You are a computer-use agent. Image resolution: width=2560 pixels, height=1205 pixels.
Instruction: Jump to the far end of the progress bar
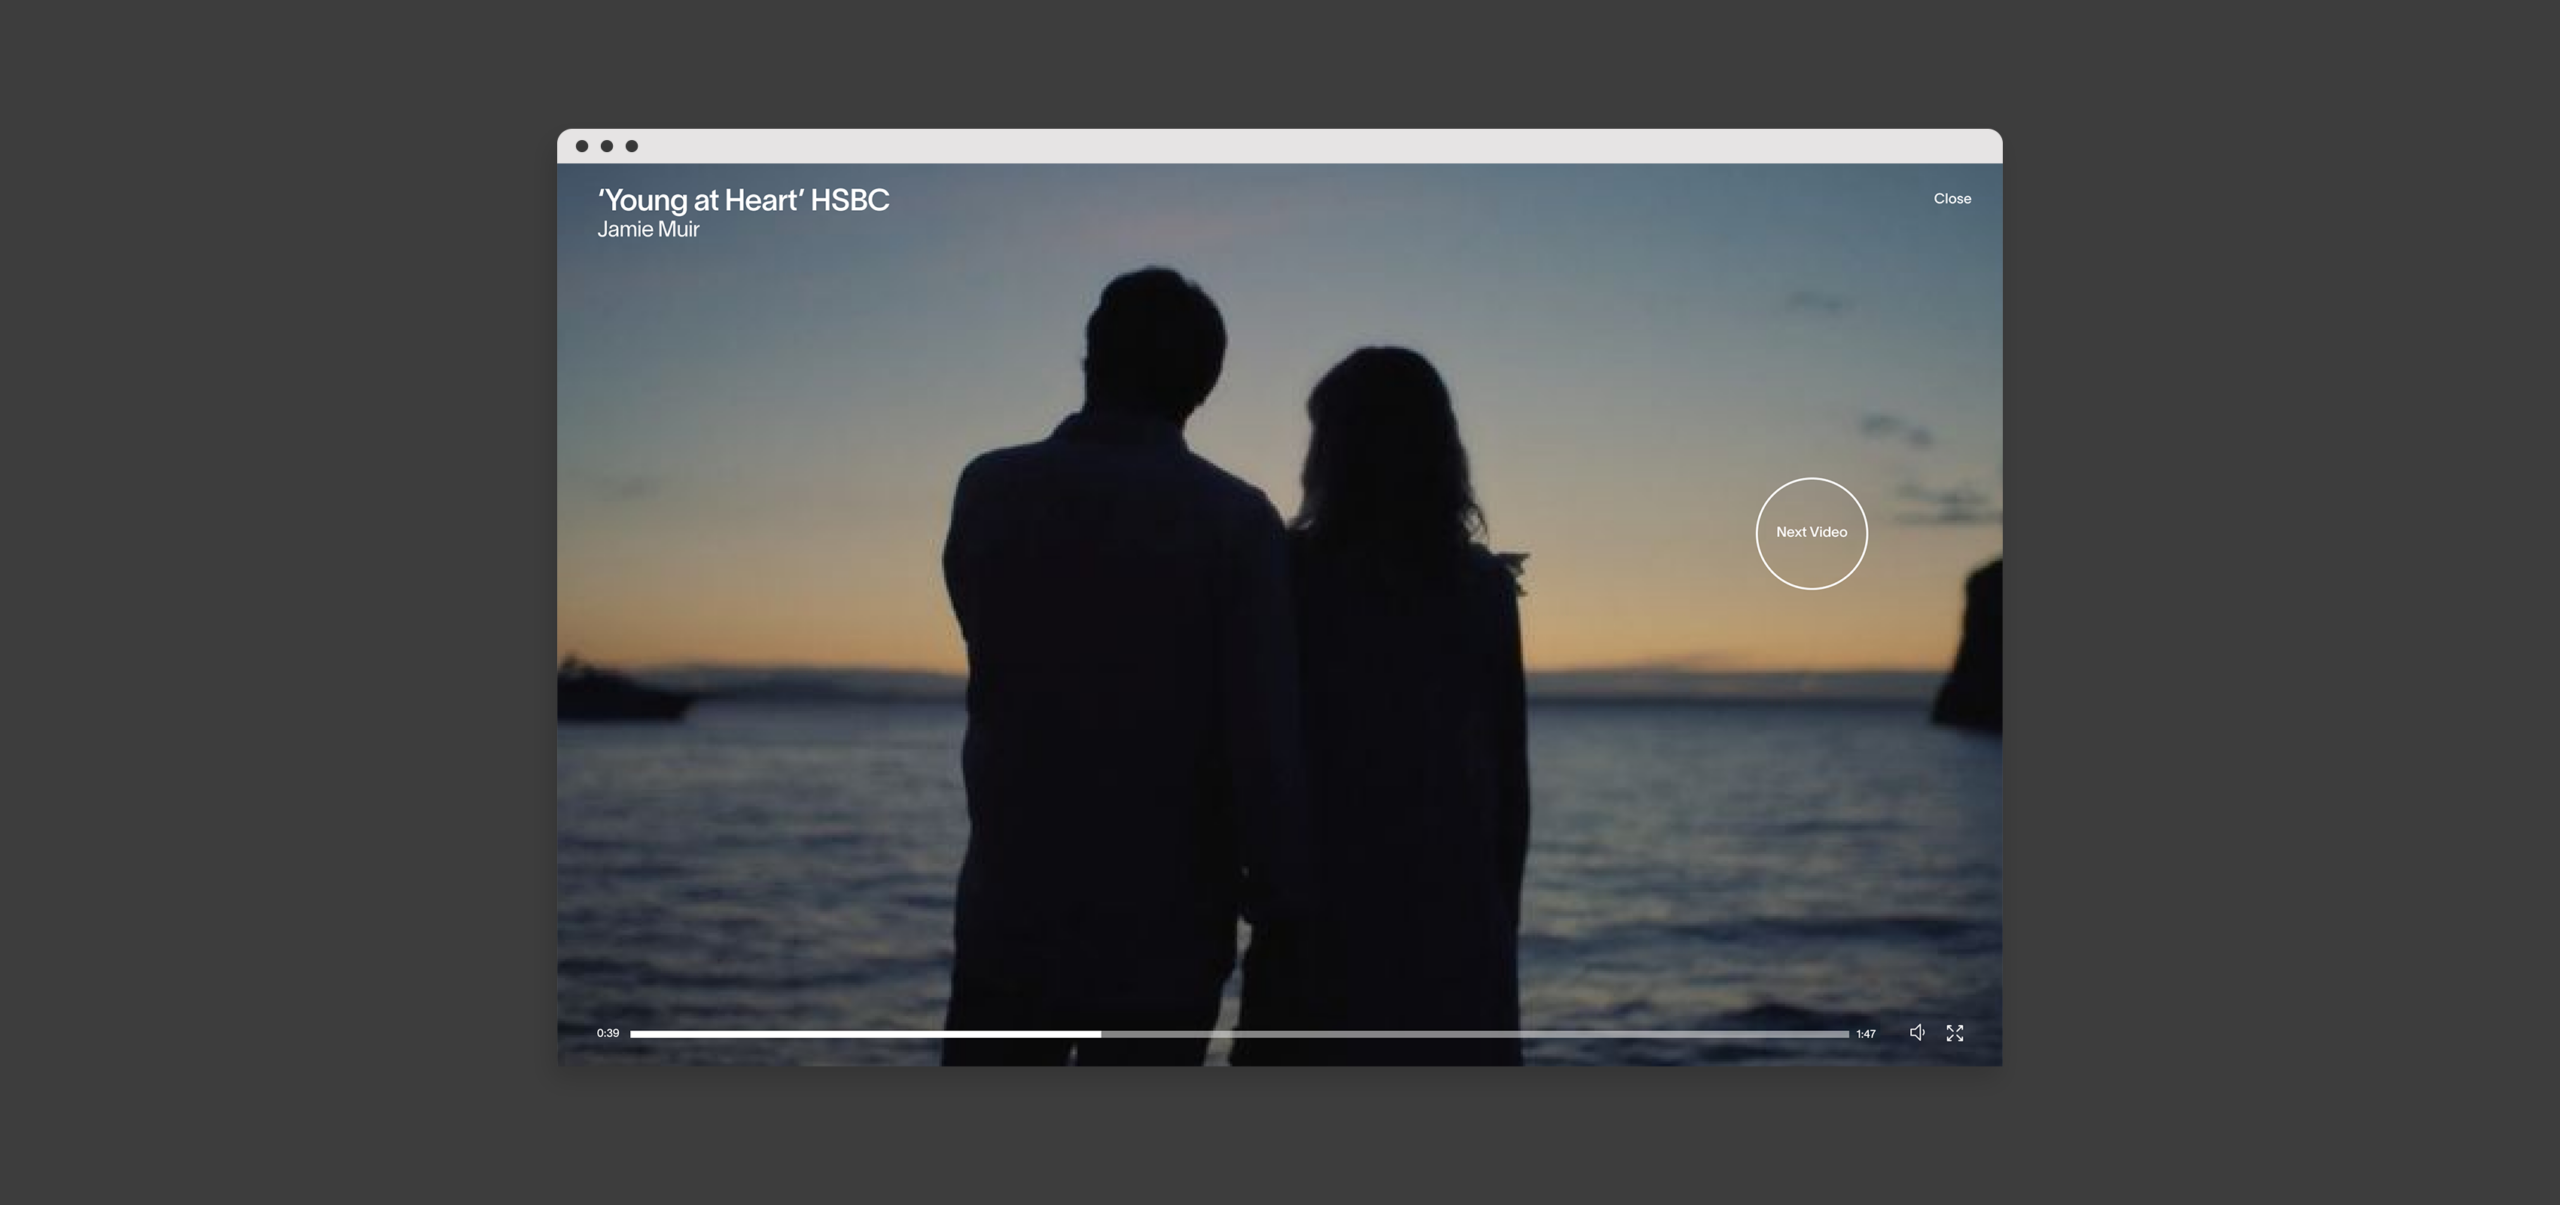point(1846,1034)
